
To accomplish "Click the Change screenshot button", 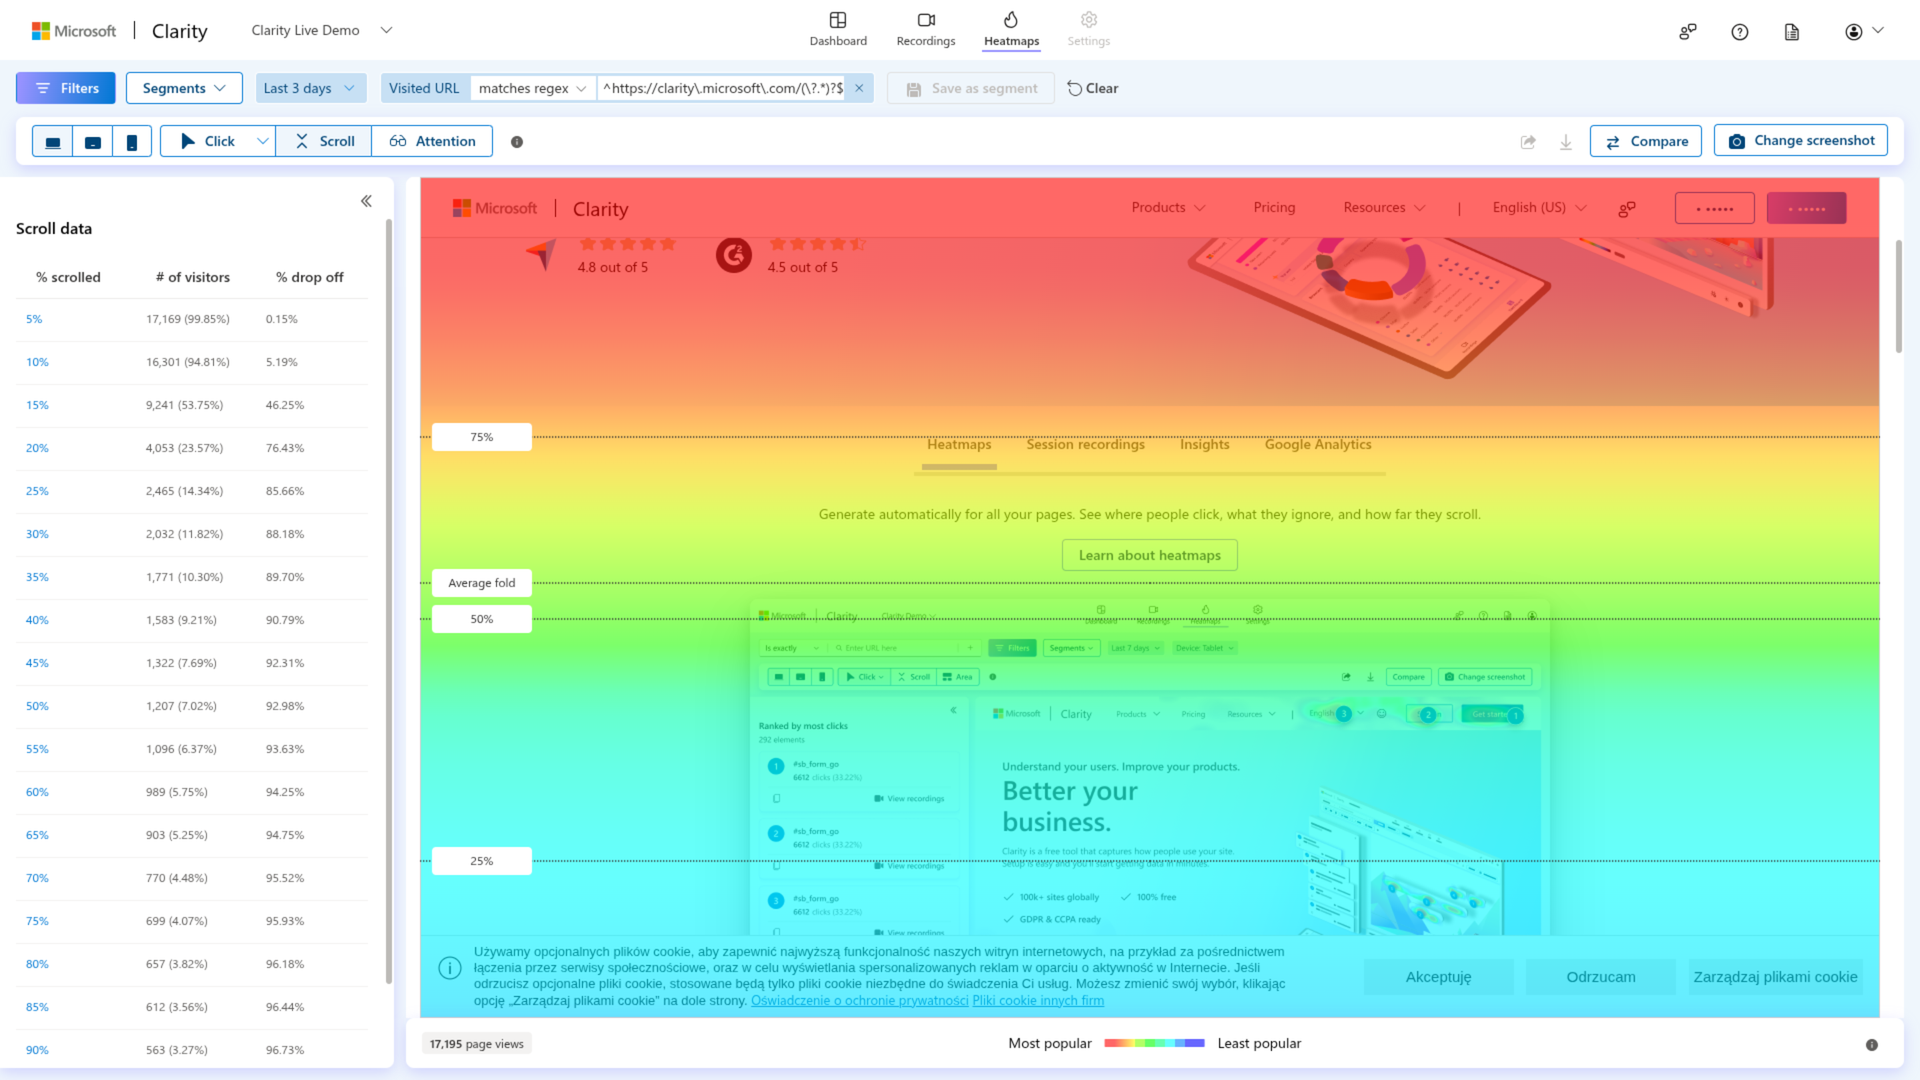I will (1801, 141).
